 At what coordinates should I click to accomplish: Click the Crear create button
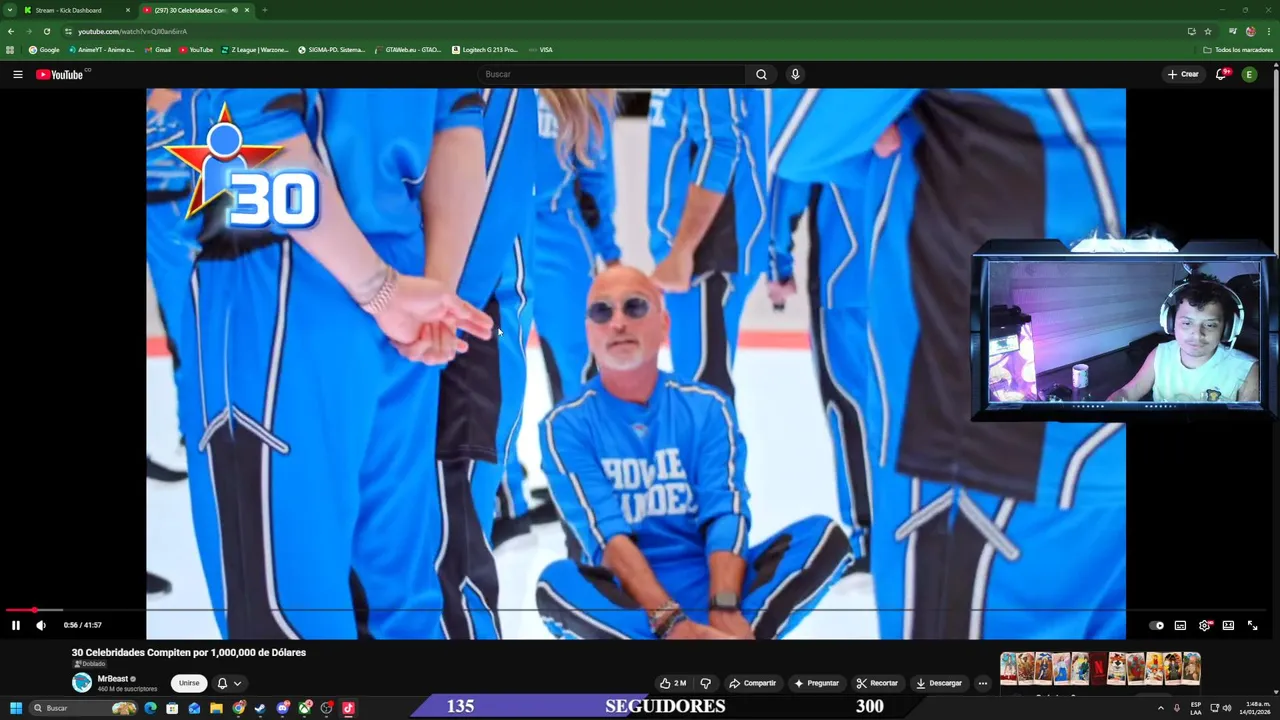tap(1183, 74)
